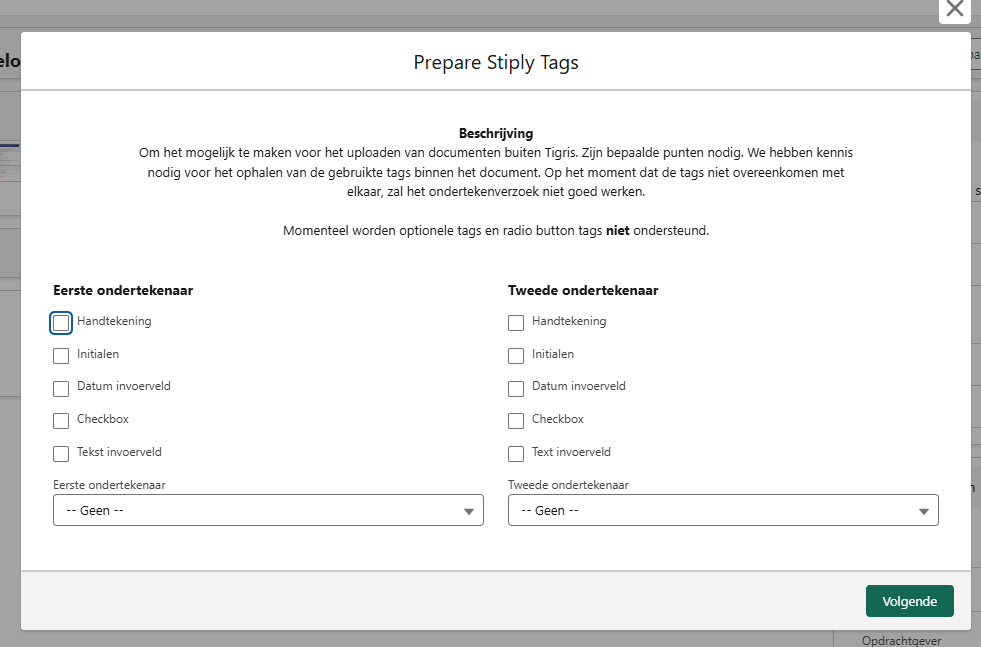
Task: Select Checkbox option under Eerste ondertekenaar
Action: (x=61, y=421)
